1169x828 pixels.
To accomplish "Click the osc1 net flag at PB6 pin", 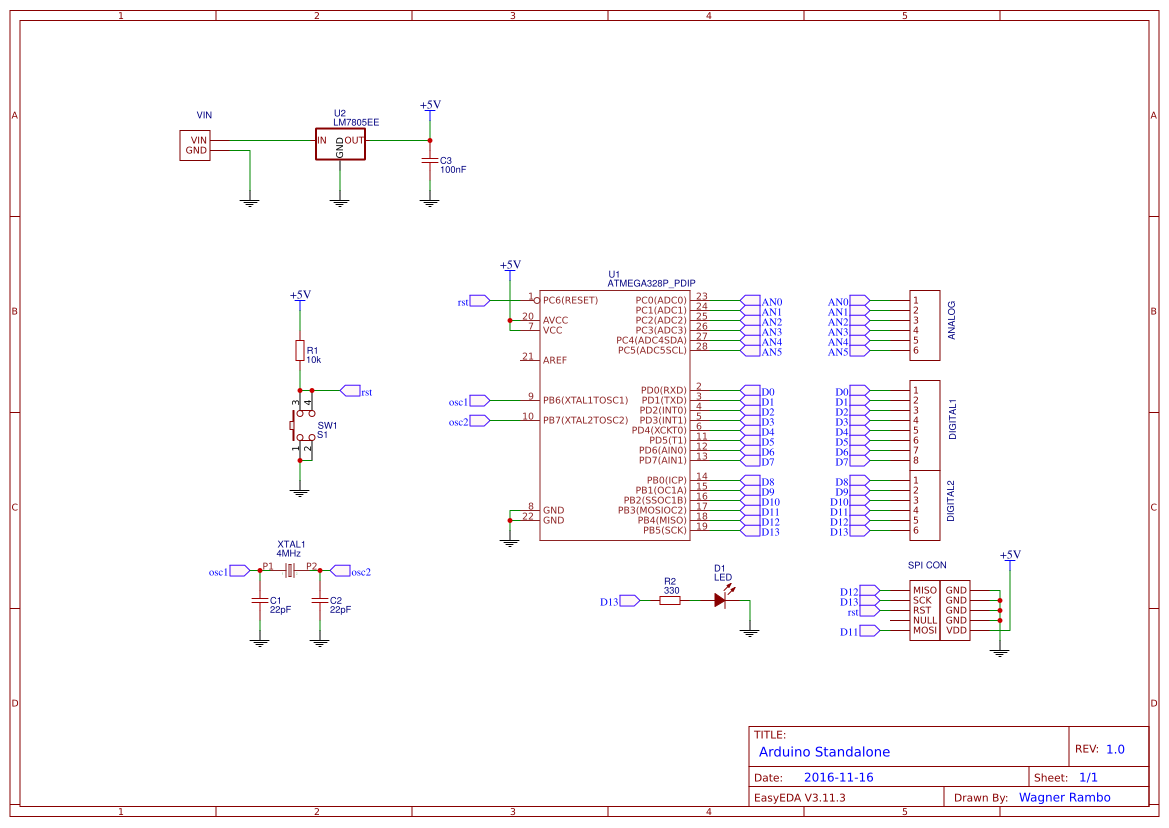I will coord(480,400).
